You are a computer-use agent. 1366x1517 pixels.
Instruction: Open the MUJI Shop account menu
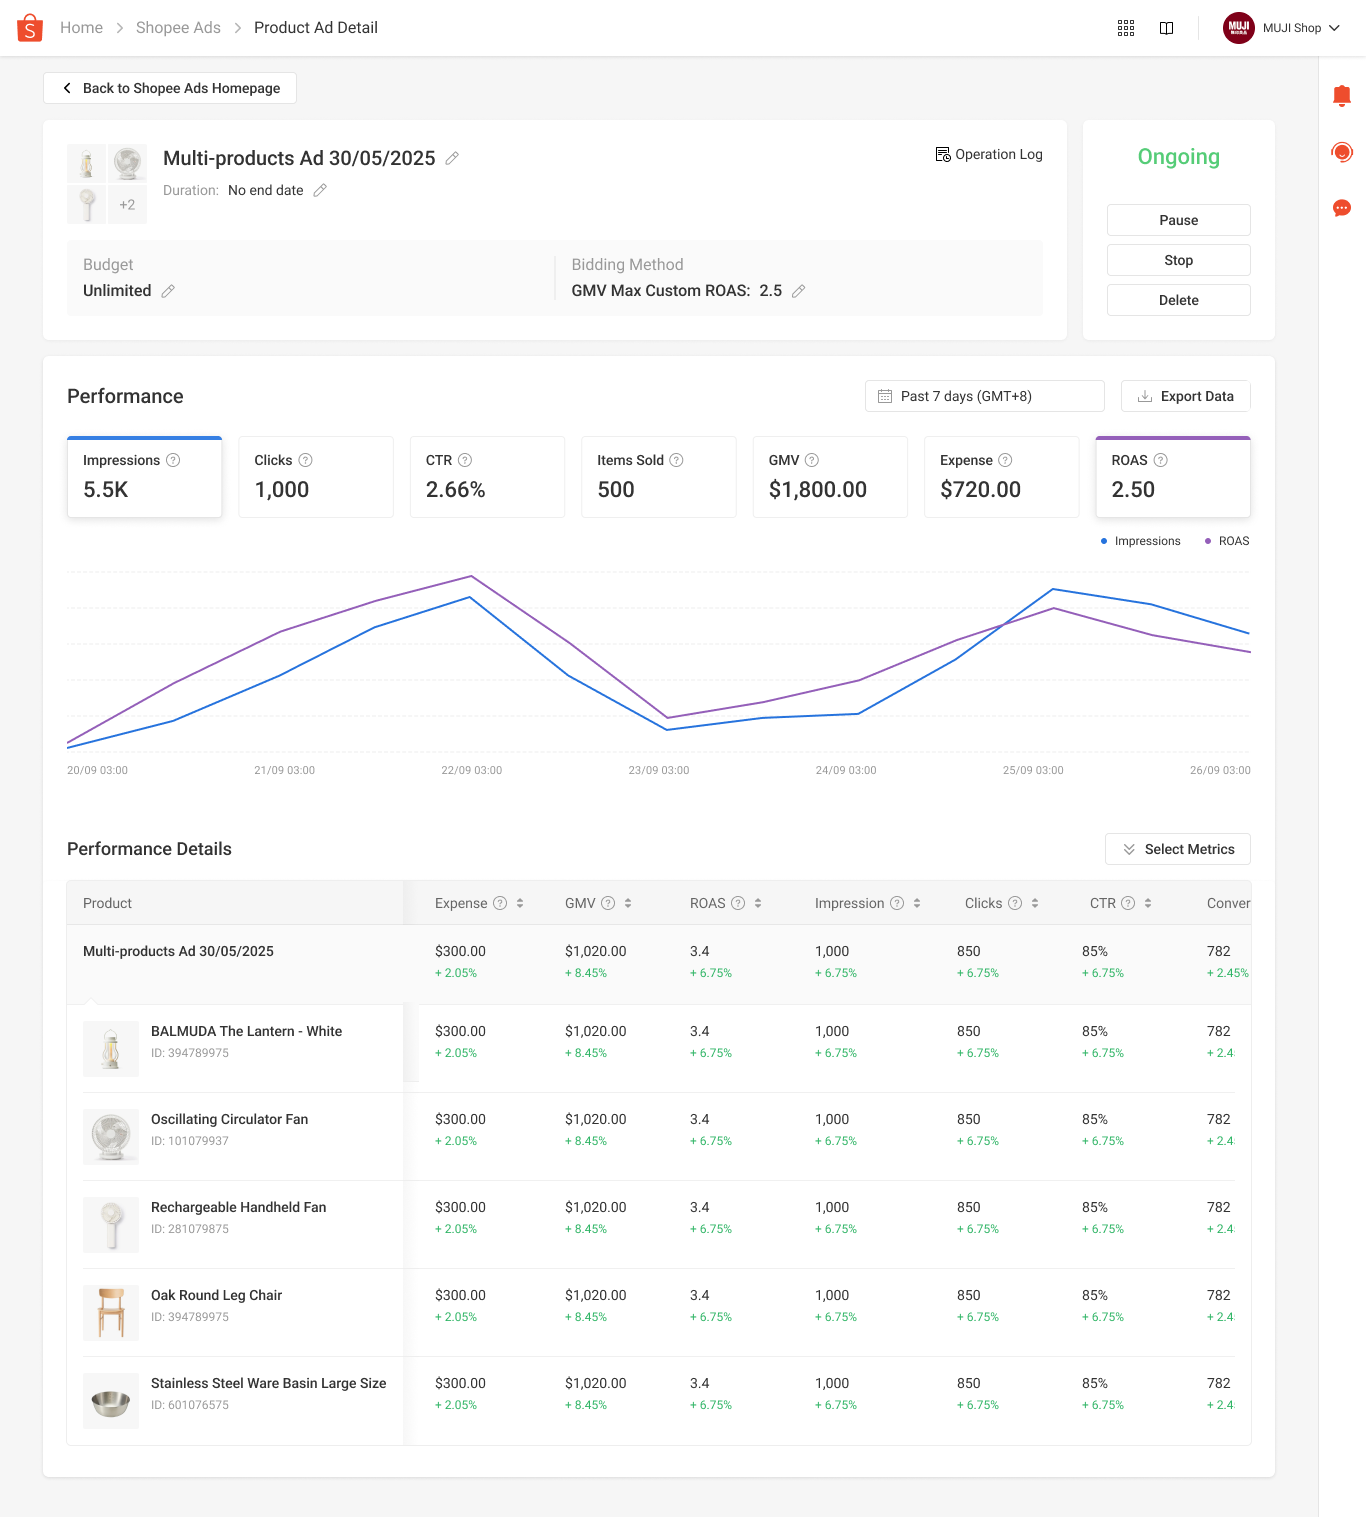click(x=1281, y=28)
